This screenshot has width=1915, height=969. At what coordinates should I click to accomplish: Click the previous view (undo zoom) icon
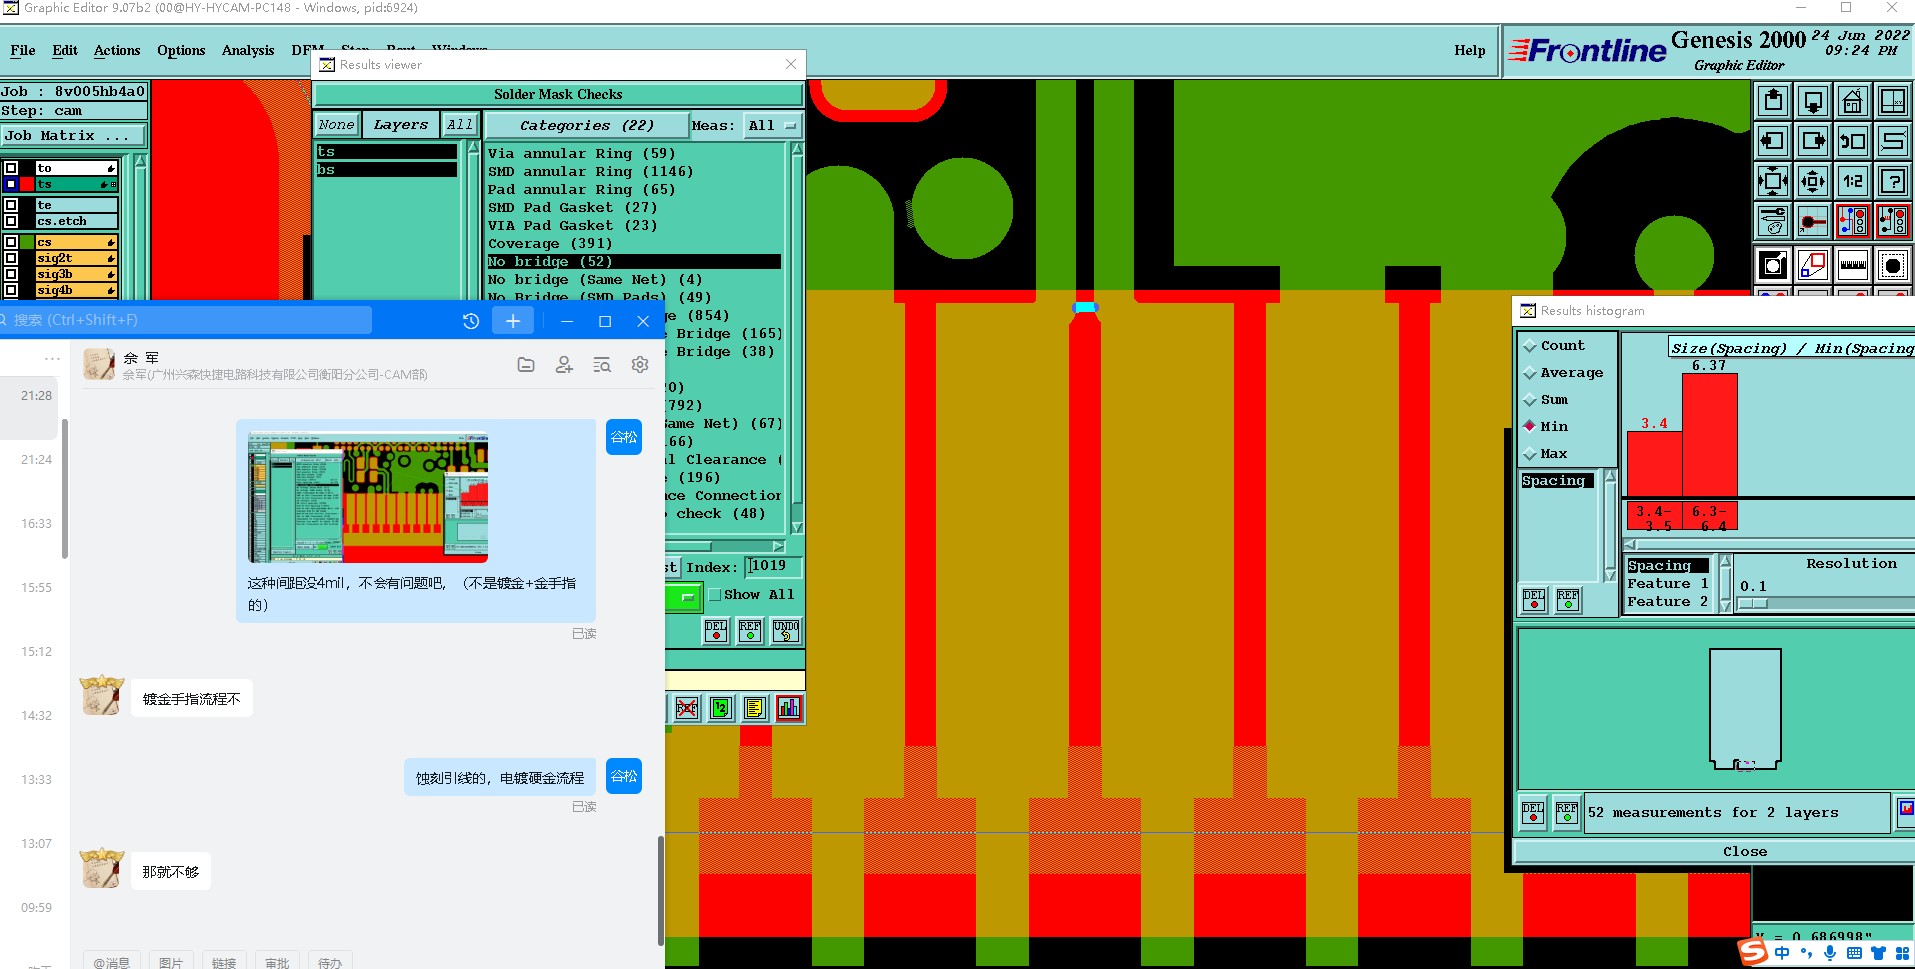pyautogui.click(x=1853, y=141)
